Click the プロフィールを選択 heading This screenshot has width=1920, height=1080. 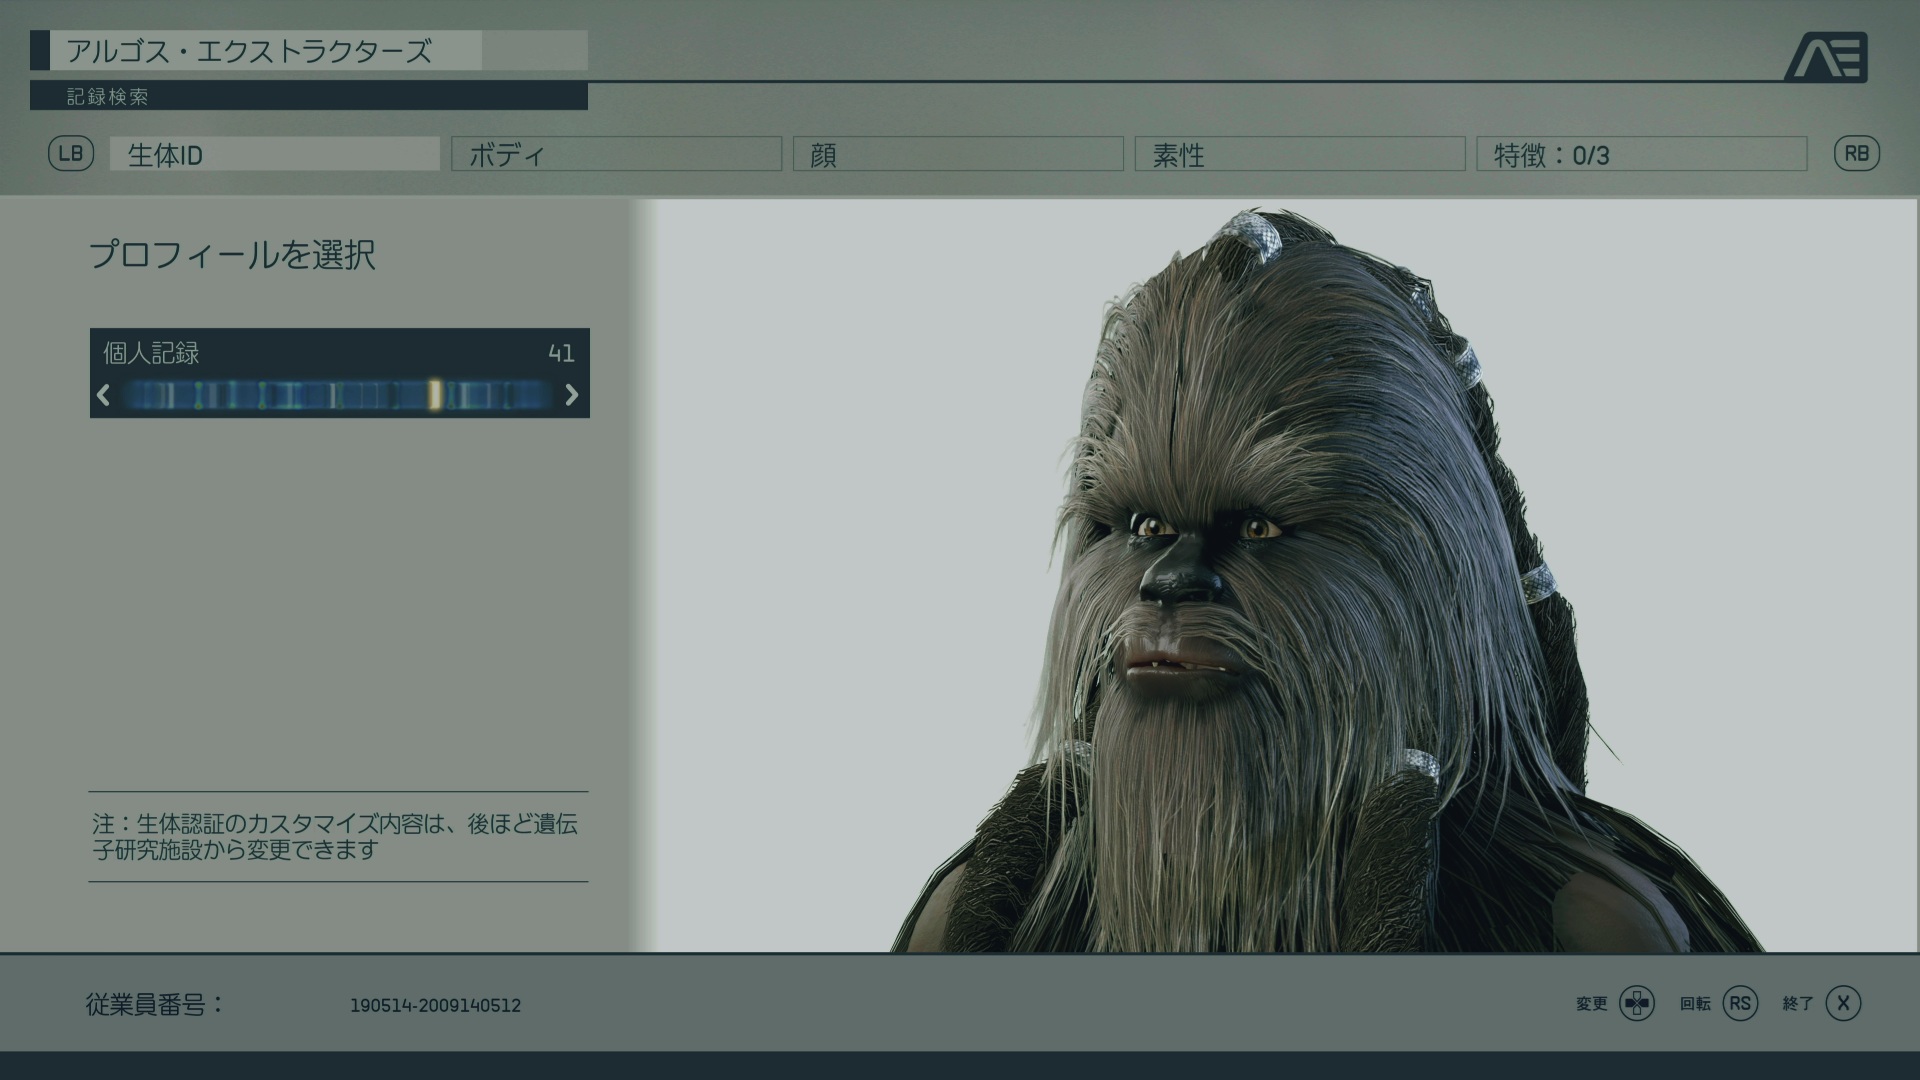tap(232, 255)
